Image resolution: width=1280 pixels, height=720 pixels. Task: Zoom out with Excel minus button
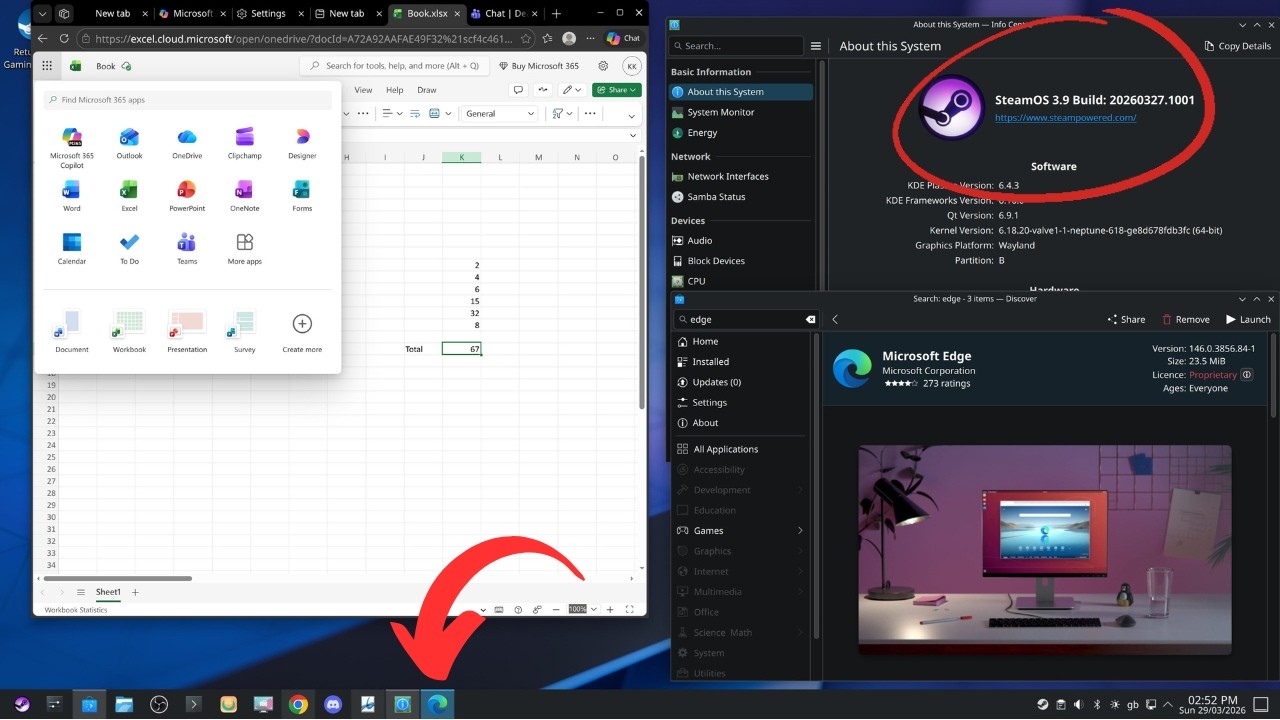click(x=556, y=609)
